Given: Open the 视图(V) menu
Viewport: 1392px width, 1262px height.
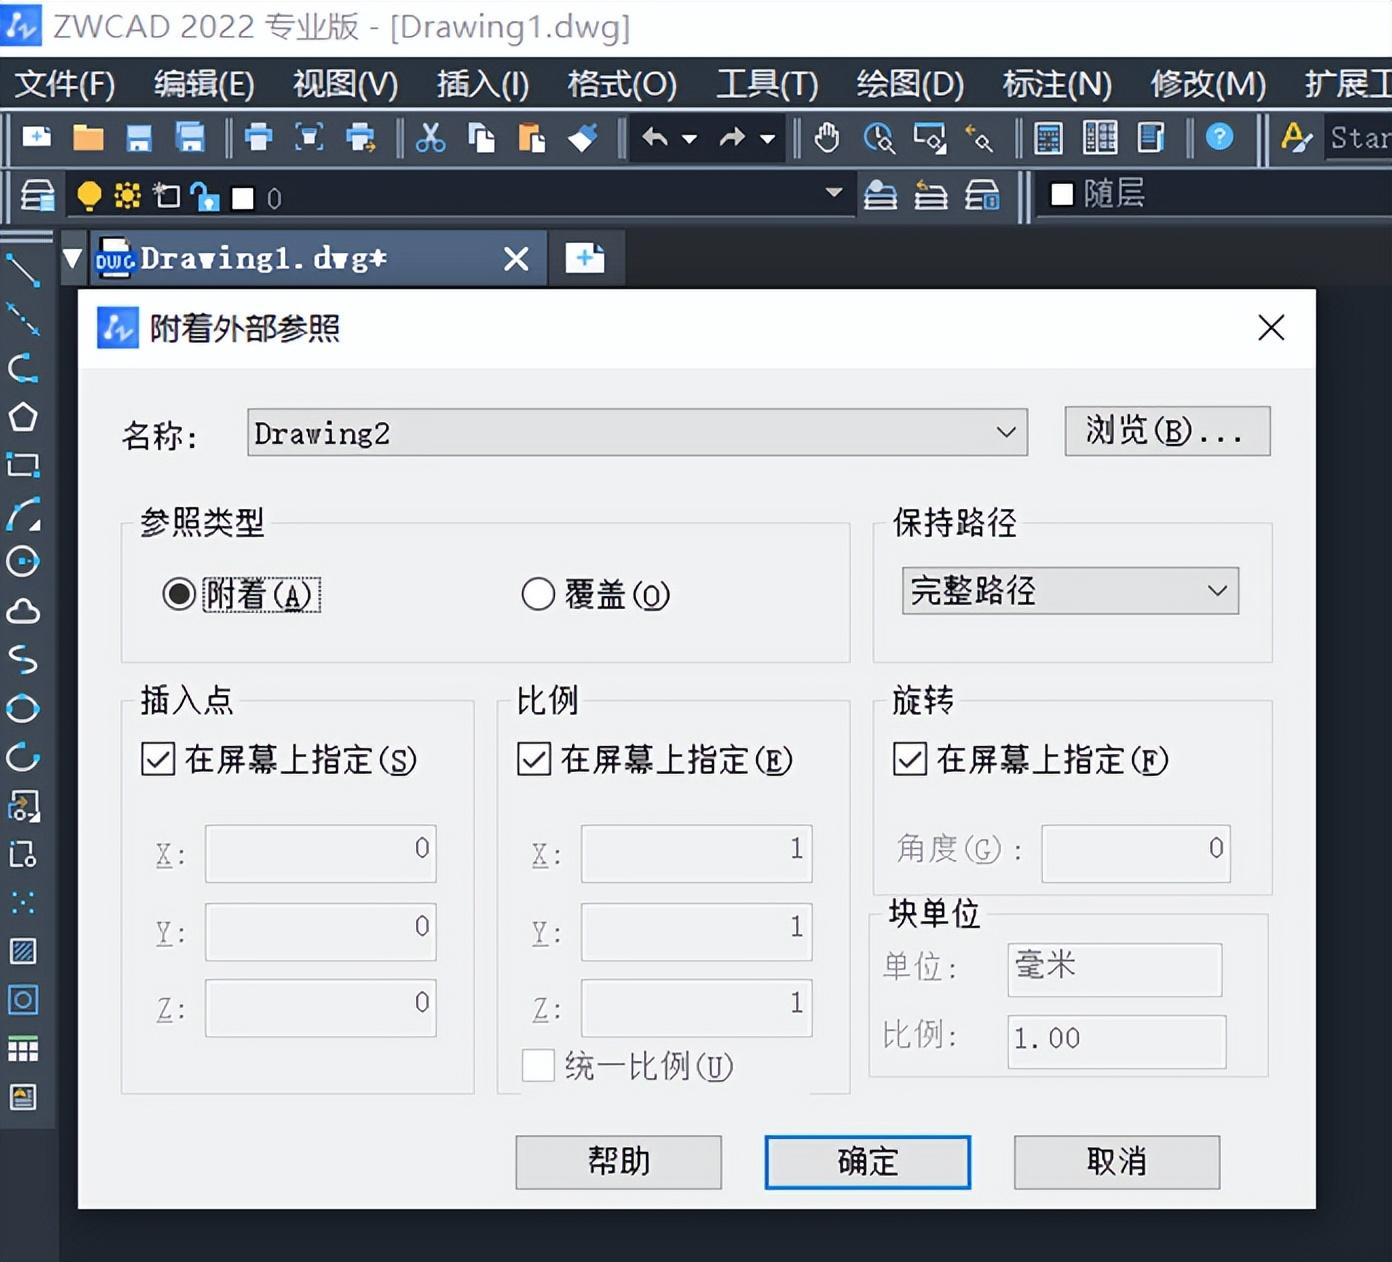Looking at the screenshot, I should click(345, 84).
